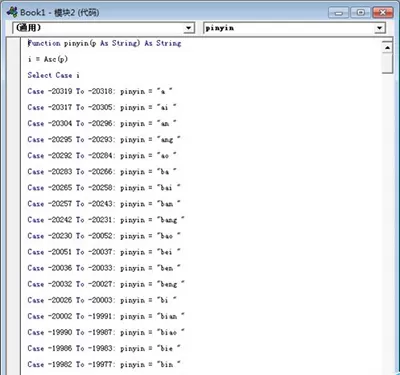Click the window title Book1 - 模块2 (代码)

point(60,12)
